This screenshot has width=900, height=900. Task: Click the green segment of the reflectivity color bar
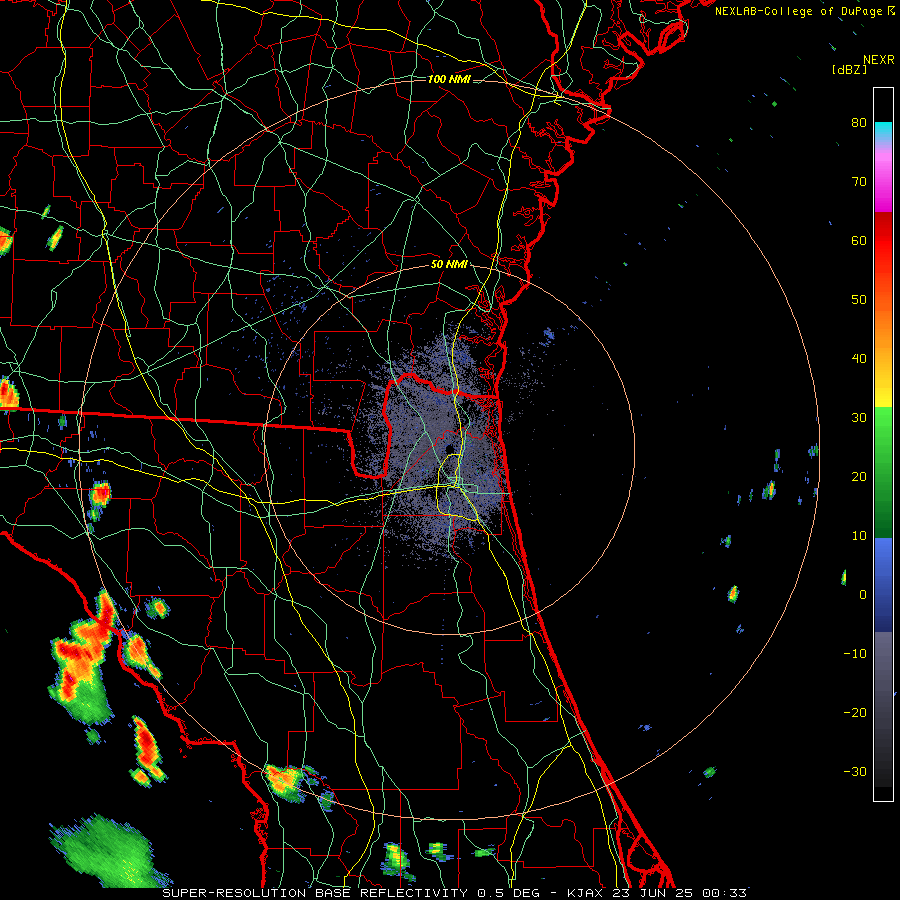coord(883,472)
